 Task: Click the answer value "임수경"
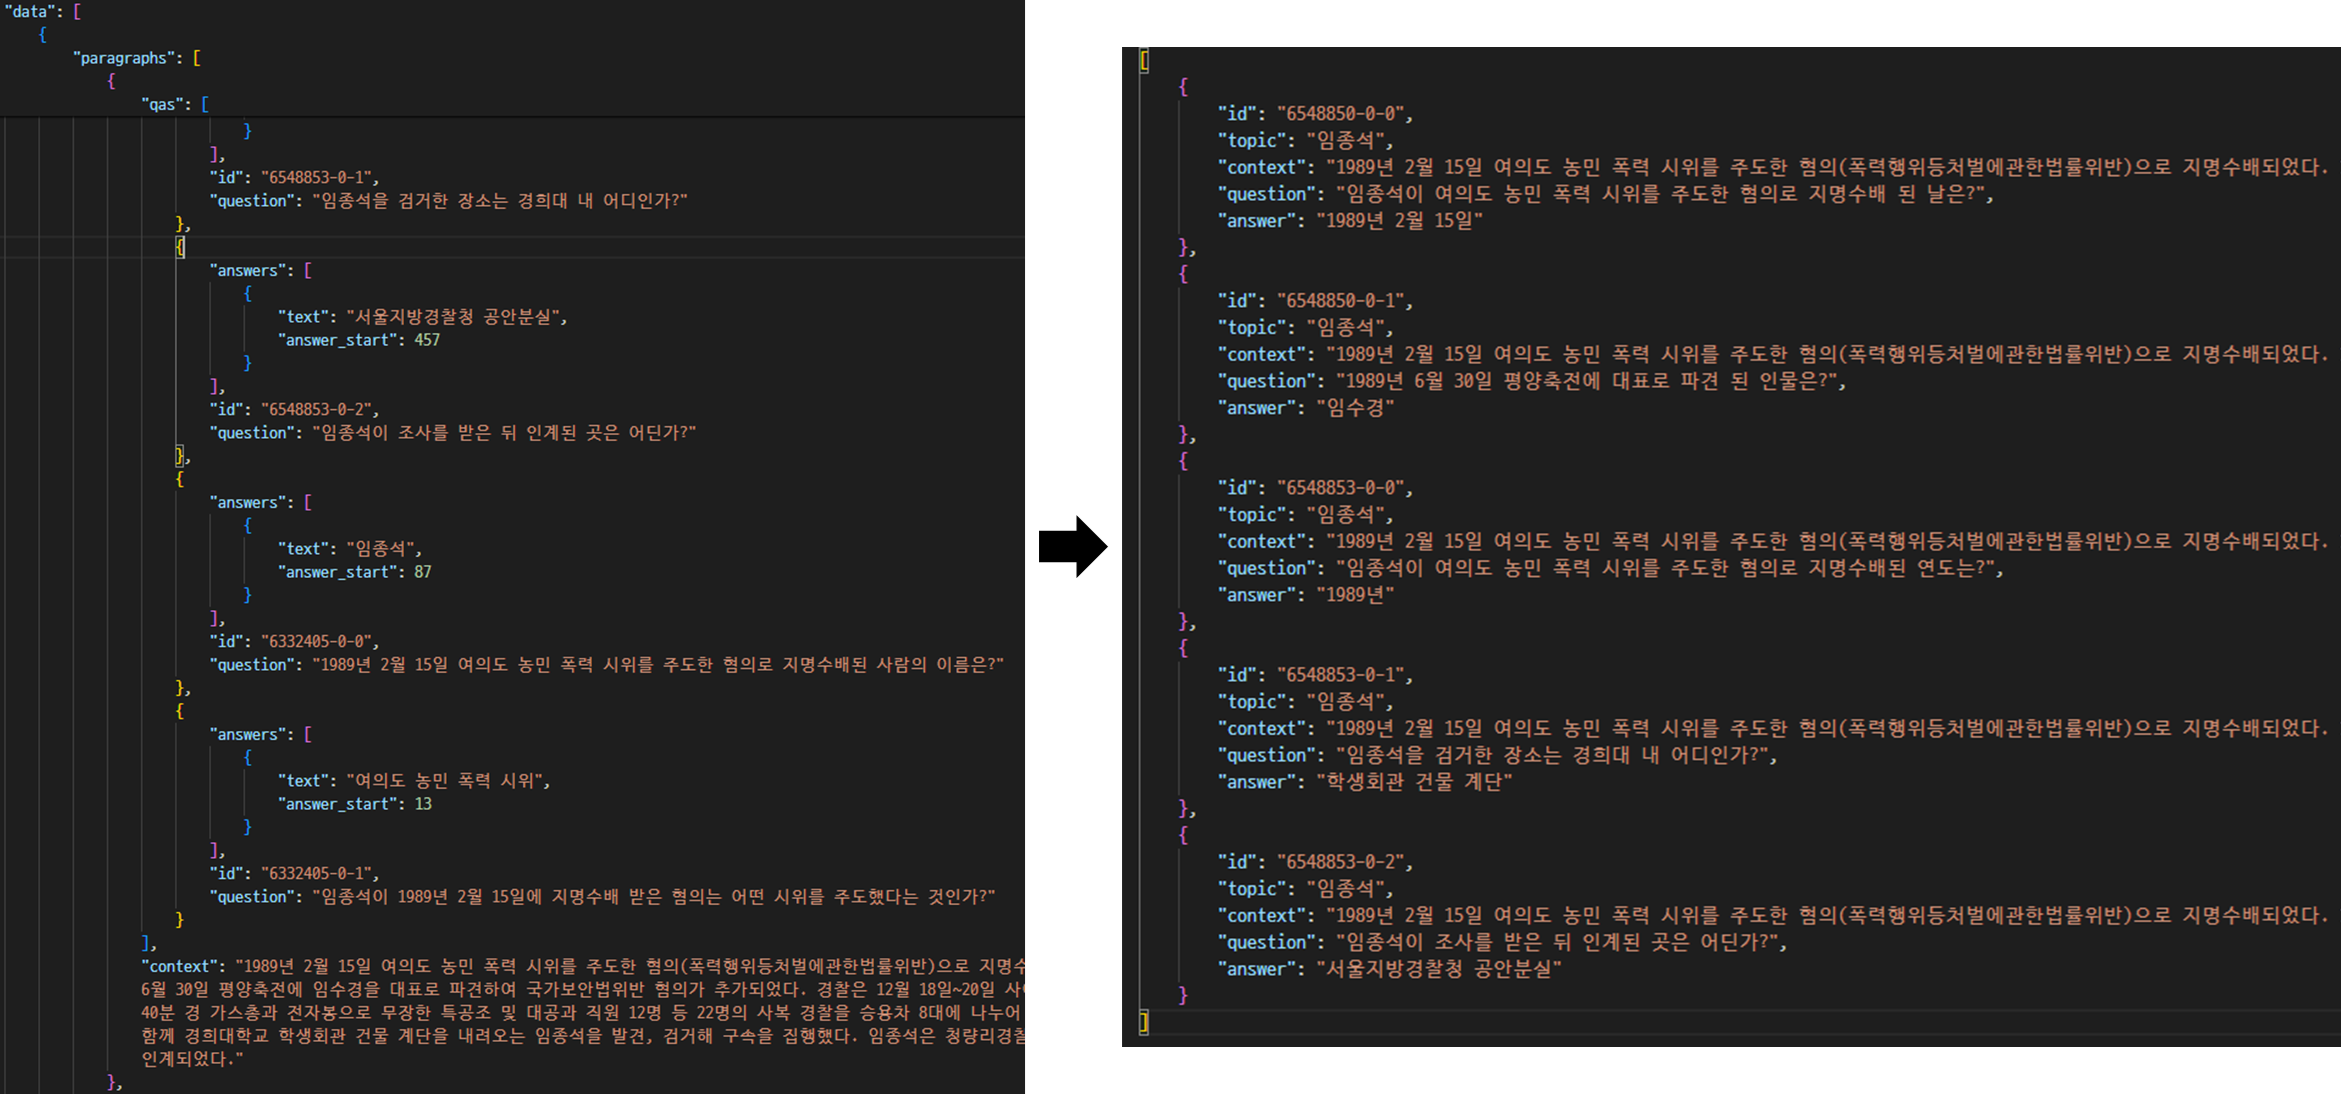click(1354, 408)
